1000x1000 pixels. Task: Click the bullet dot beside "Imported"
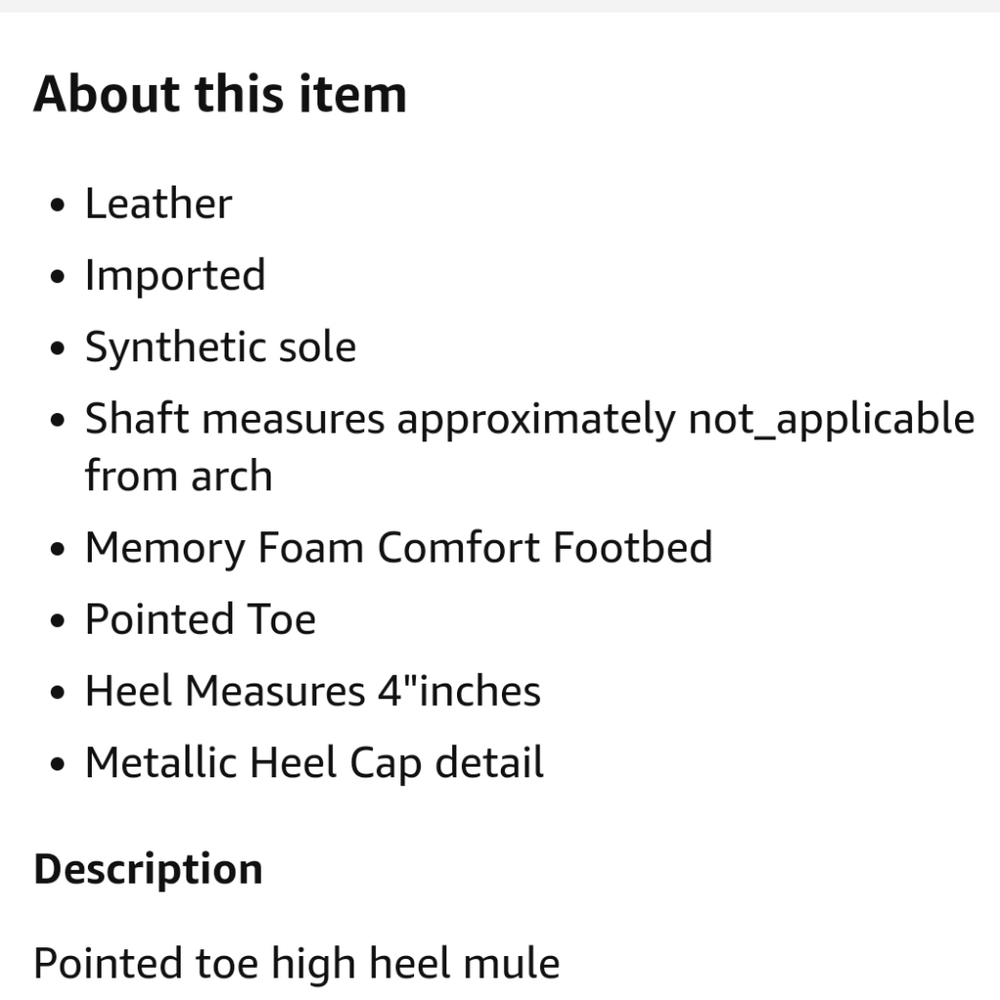[59, 279]
